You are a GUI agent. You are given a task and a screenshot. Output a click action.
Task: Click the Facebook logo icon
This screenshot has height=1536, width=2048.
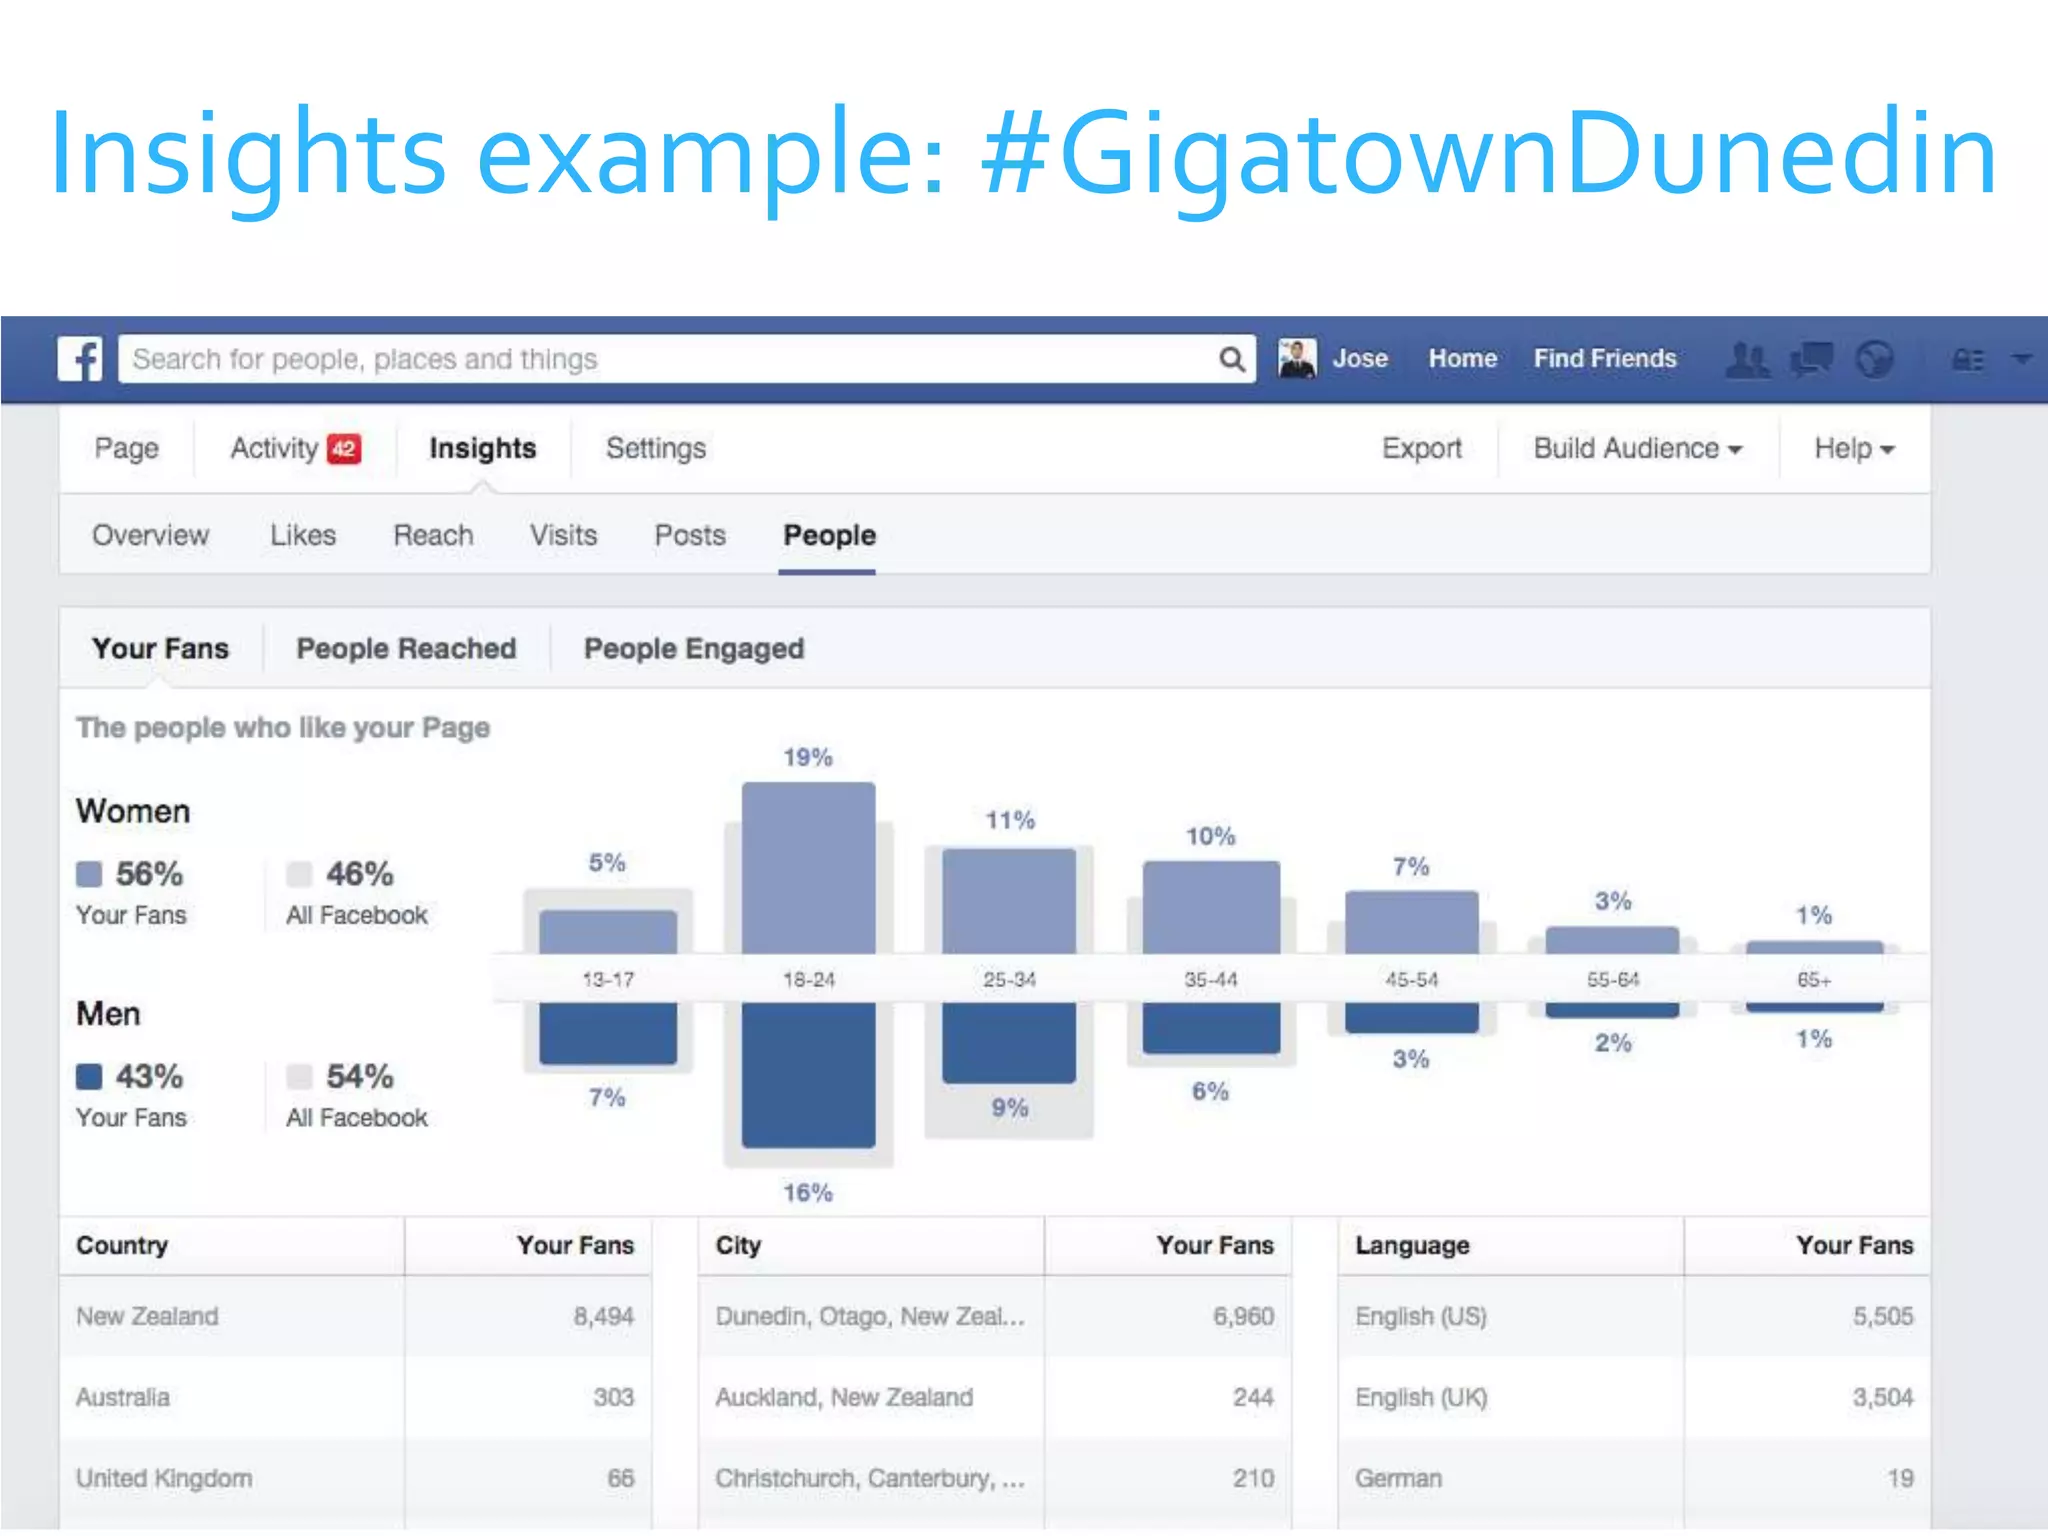pos(80,358)
